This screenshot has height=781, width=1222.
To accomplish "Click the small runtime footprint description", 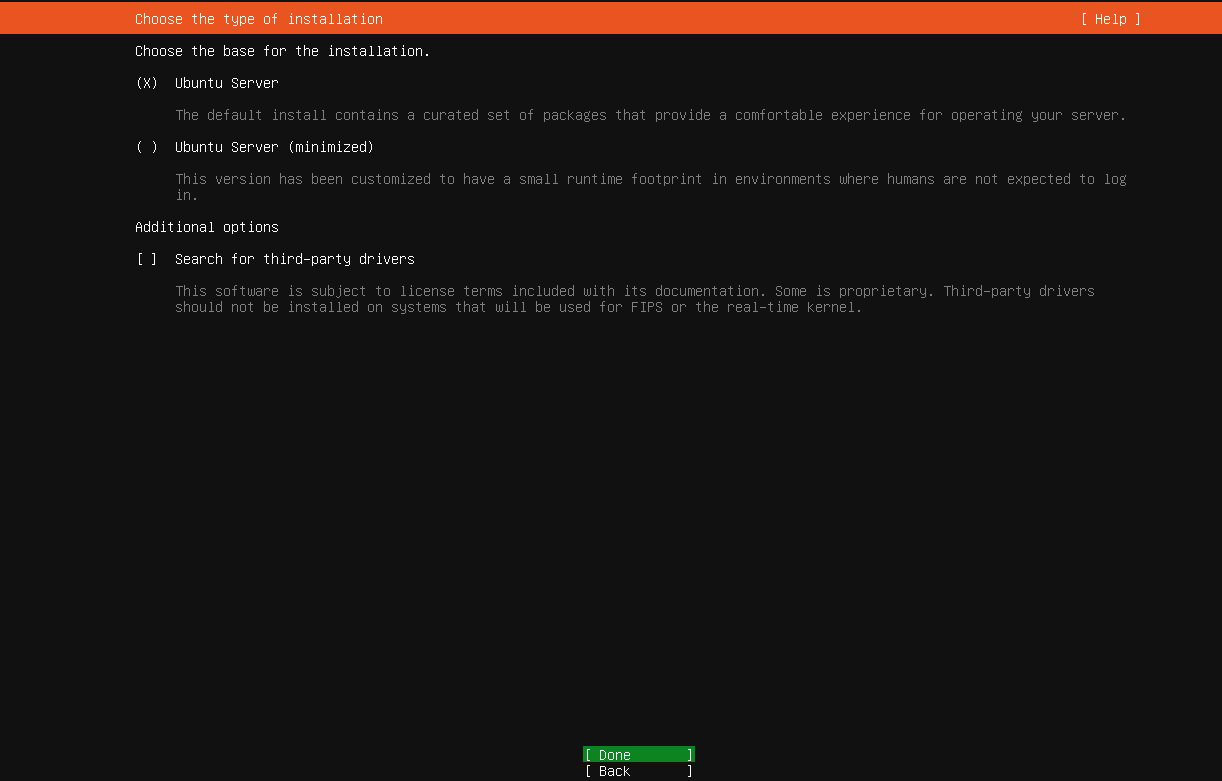I will [x=651, y=187].
